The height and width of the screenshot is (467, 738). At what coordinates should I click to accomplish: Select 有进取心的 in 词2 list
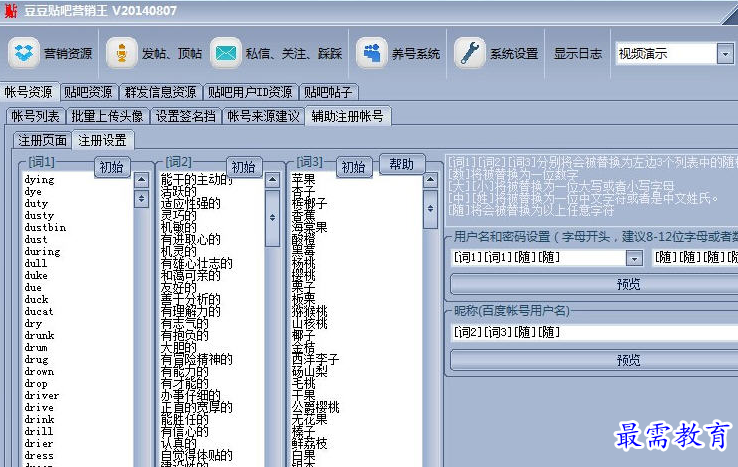point(191,240)
